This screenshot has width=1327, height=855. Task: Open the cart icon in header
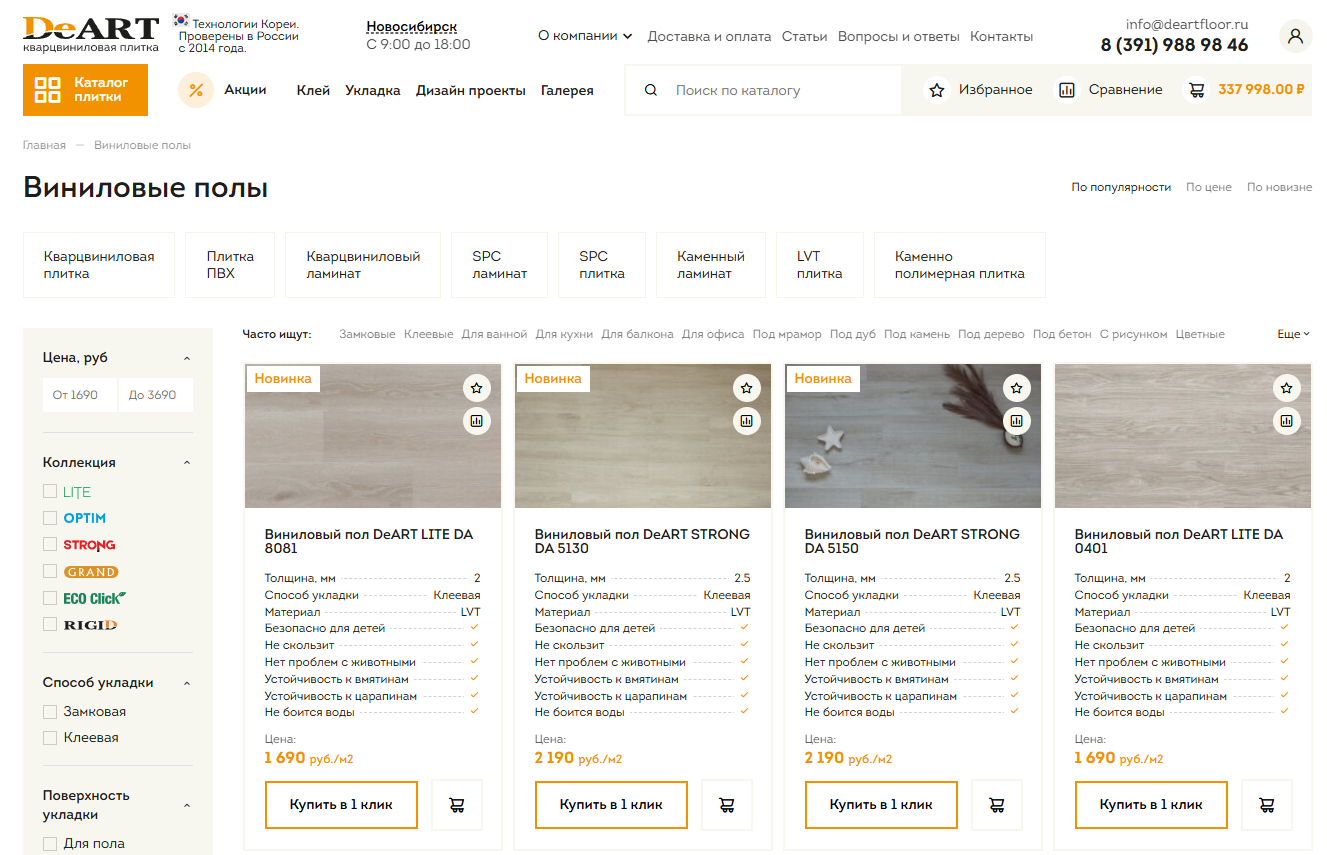pyautogui.click(x=1196, y=90)
